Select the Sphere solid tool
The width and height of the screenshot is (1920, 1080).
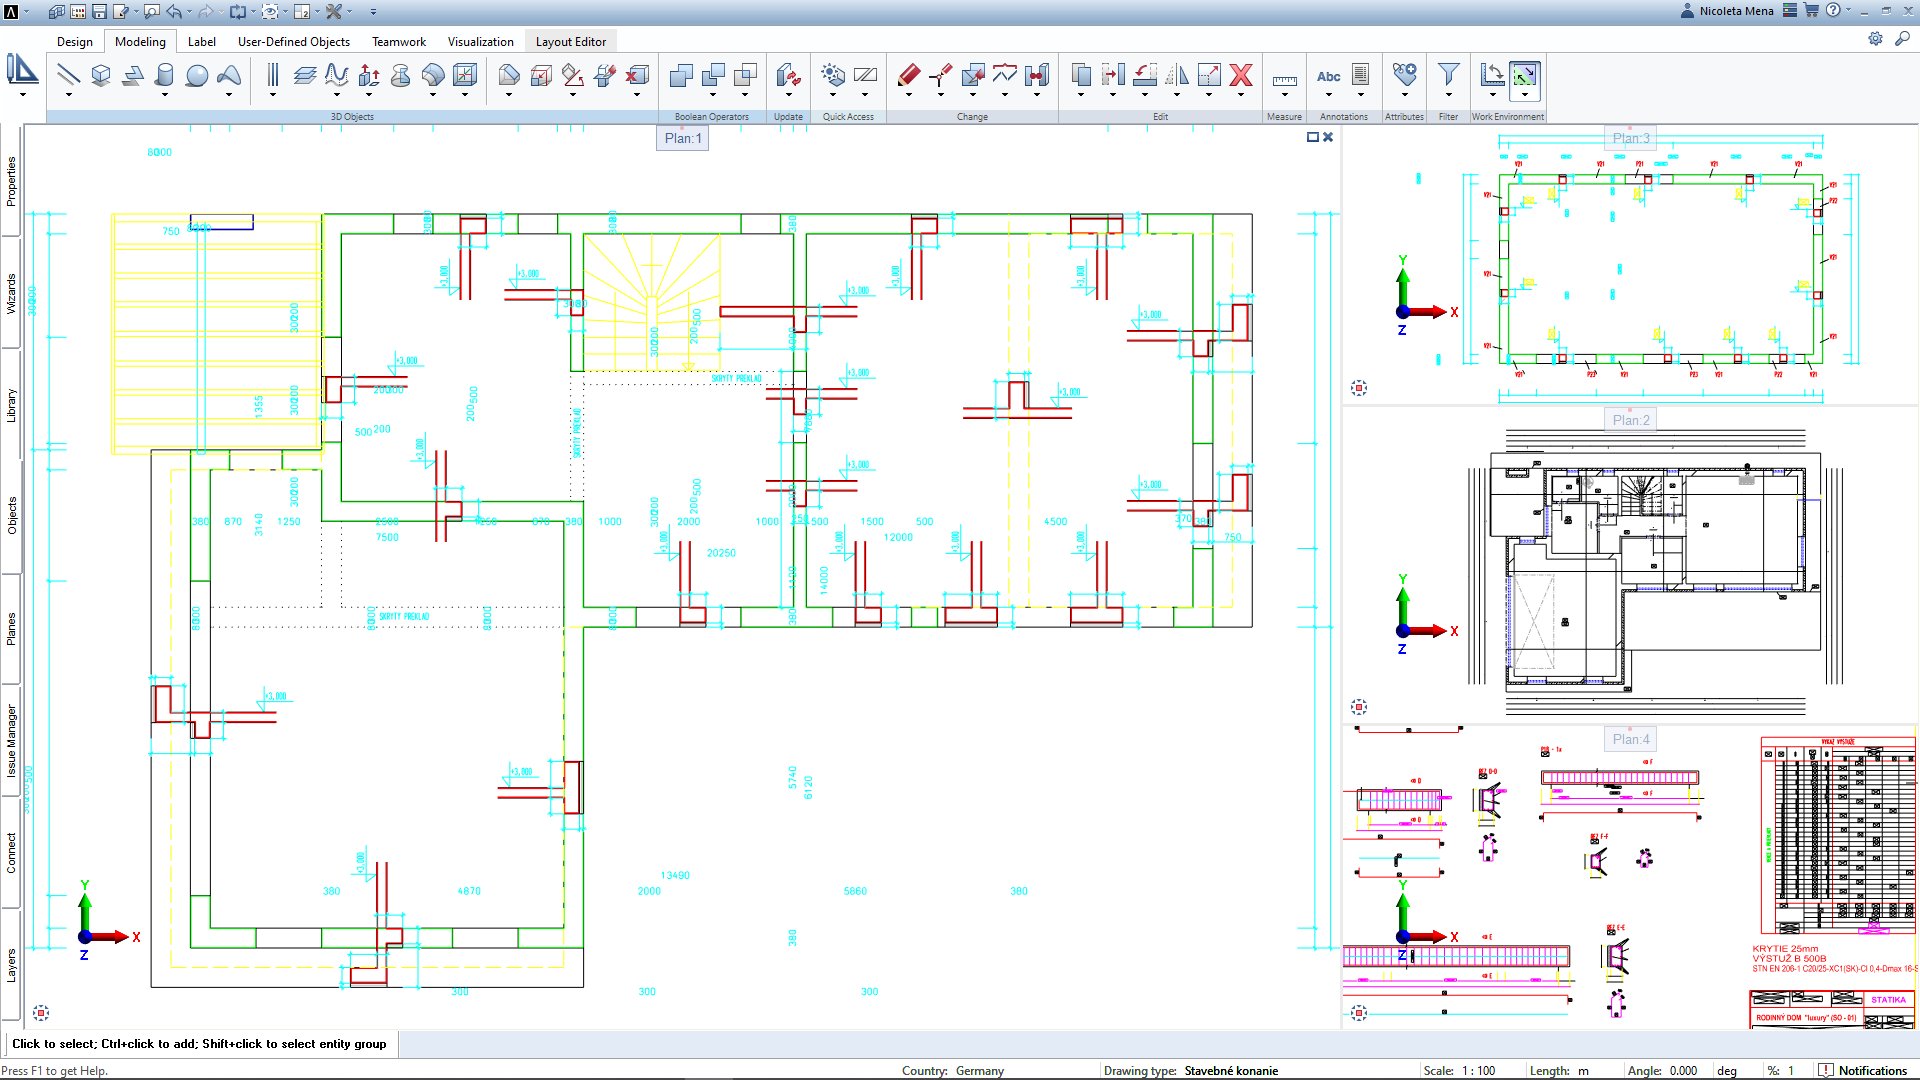pos(197,75)
